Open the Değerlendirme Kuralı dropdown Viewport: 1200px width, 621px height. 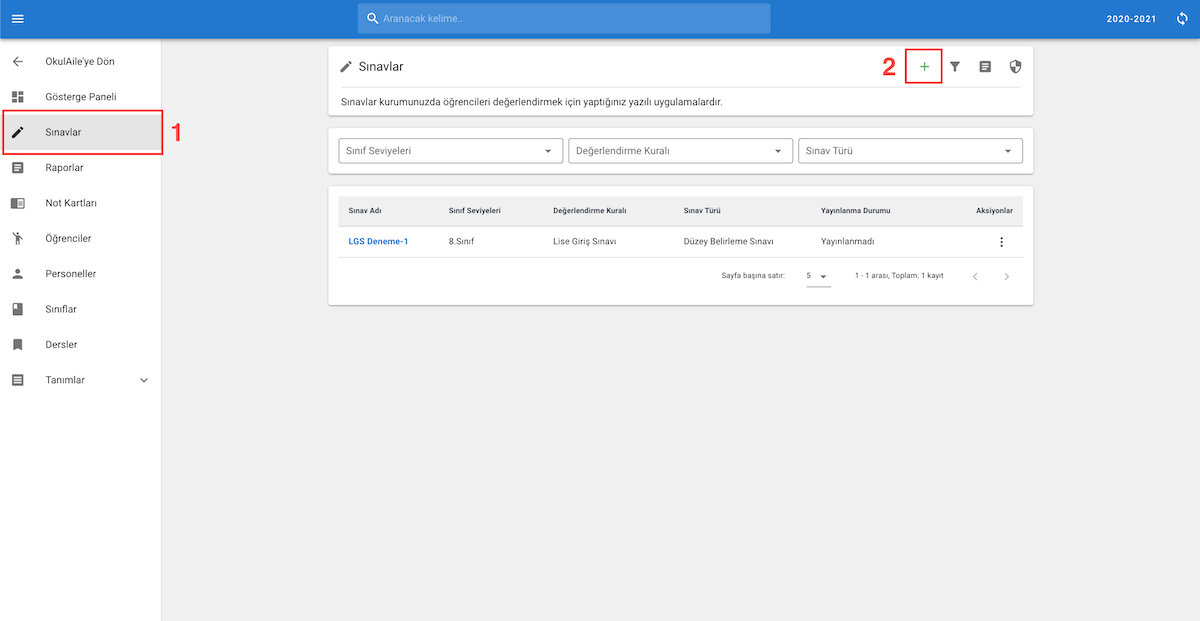tap(681, 151)
